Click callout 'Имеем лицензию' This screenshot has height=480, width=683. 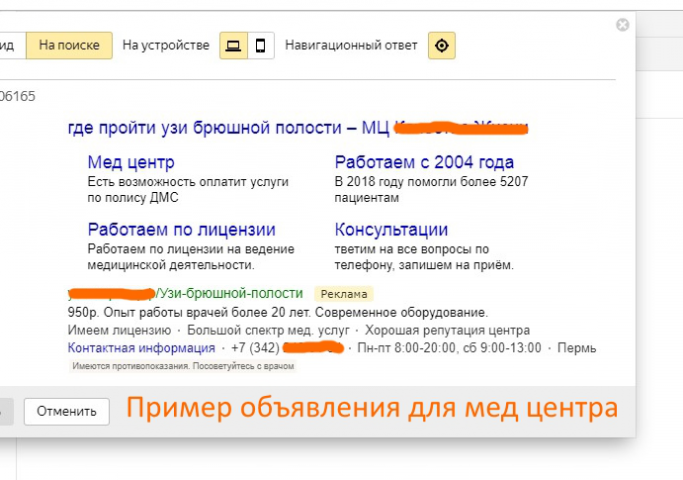(x=119, y=330)
